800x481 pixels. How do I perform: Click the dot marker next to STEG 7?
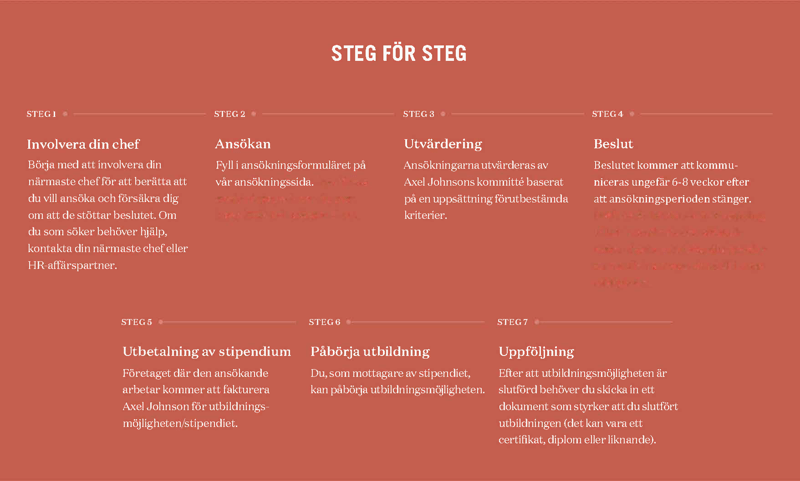537,322
